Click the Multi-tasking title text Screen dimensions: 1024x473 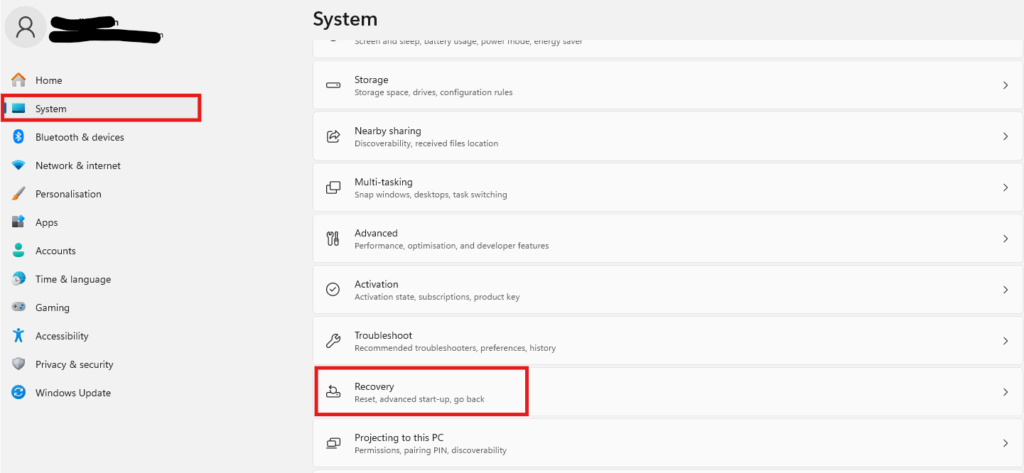click(x=383, y=182)
